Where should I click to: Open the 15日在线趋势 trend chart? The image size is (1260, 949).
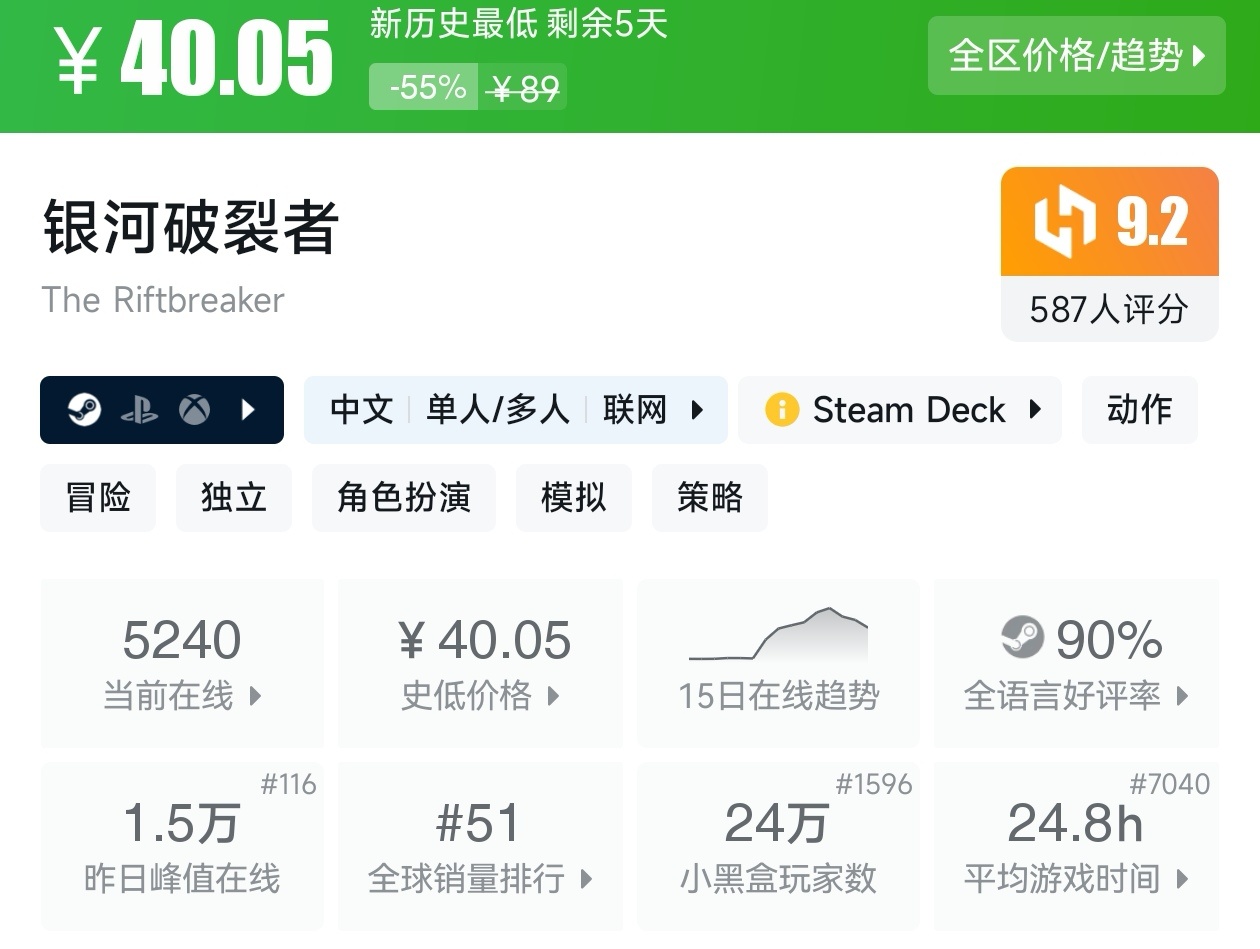point(778,662)
